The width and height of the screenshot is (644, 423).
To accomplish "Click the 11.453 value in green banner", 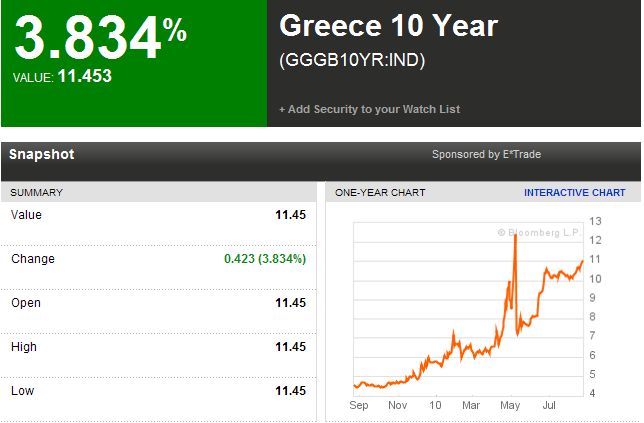I will point(85,76).
